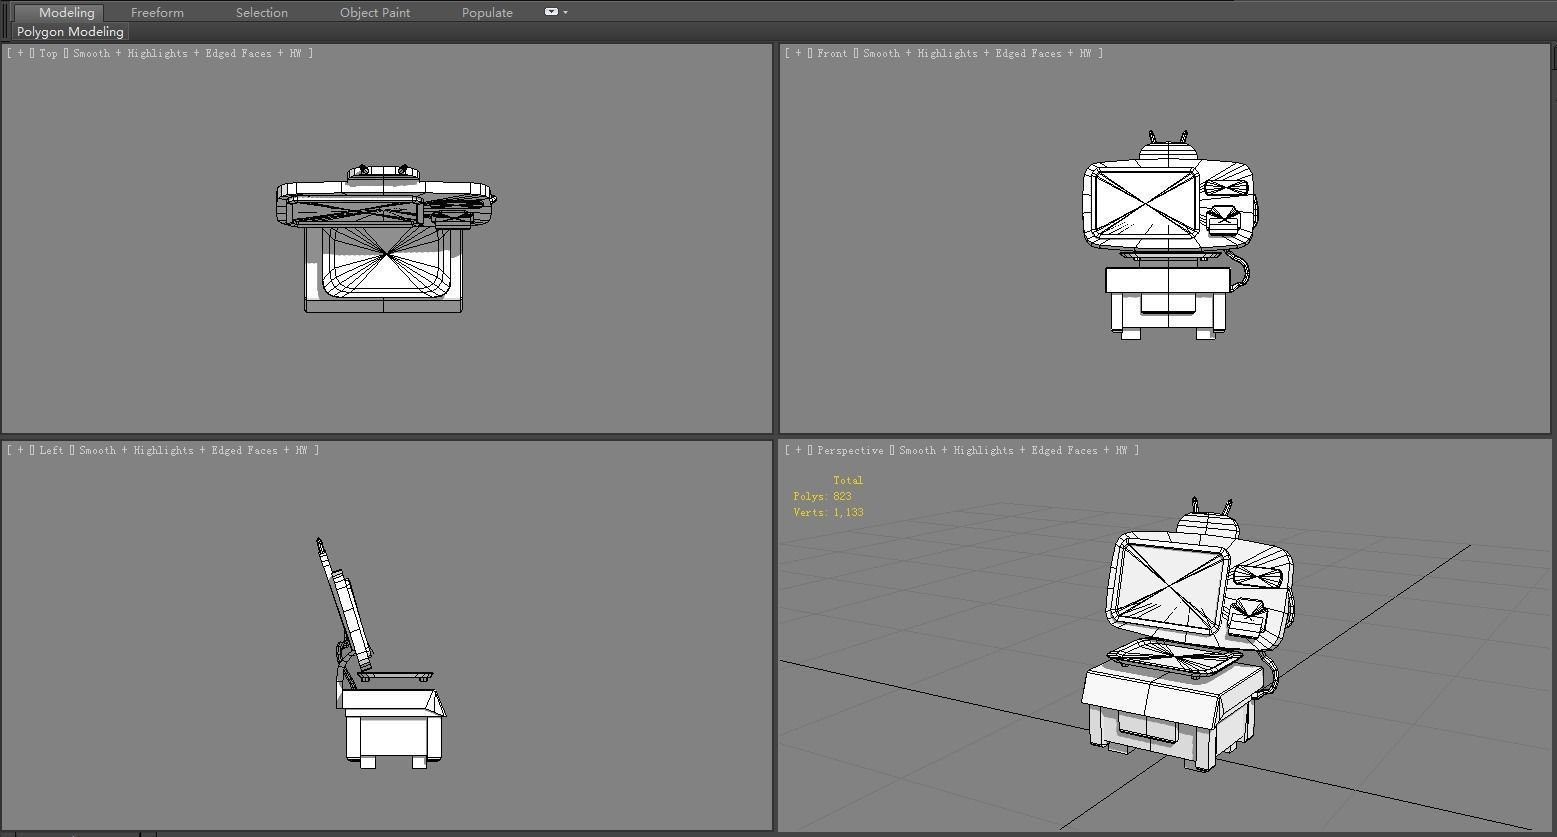Switch to the Object Paint tab
This screenshot has width=1557, height=837.
click(375, 12)
